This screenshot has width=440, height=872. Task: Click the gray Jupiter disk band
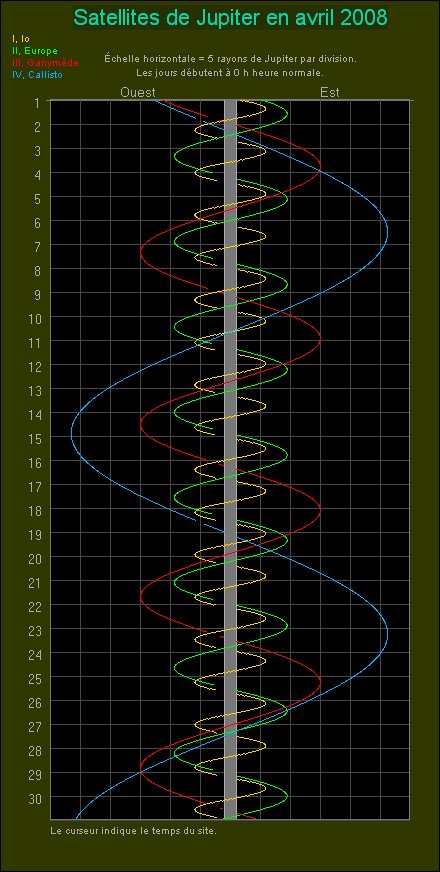point(230,459)
